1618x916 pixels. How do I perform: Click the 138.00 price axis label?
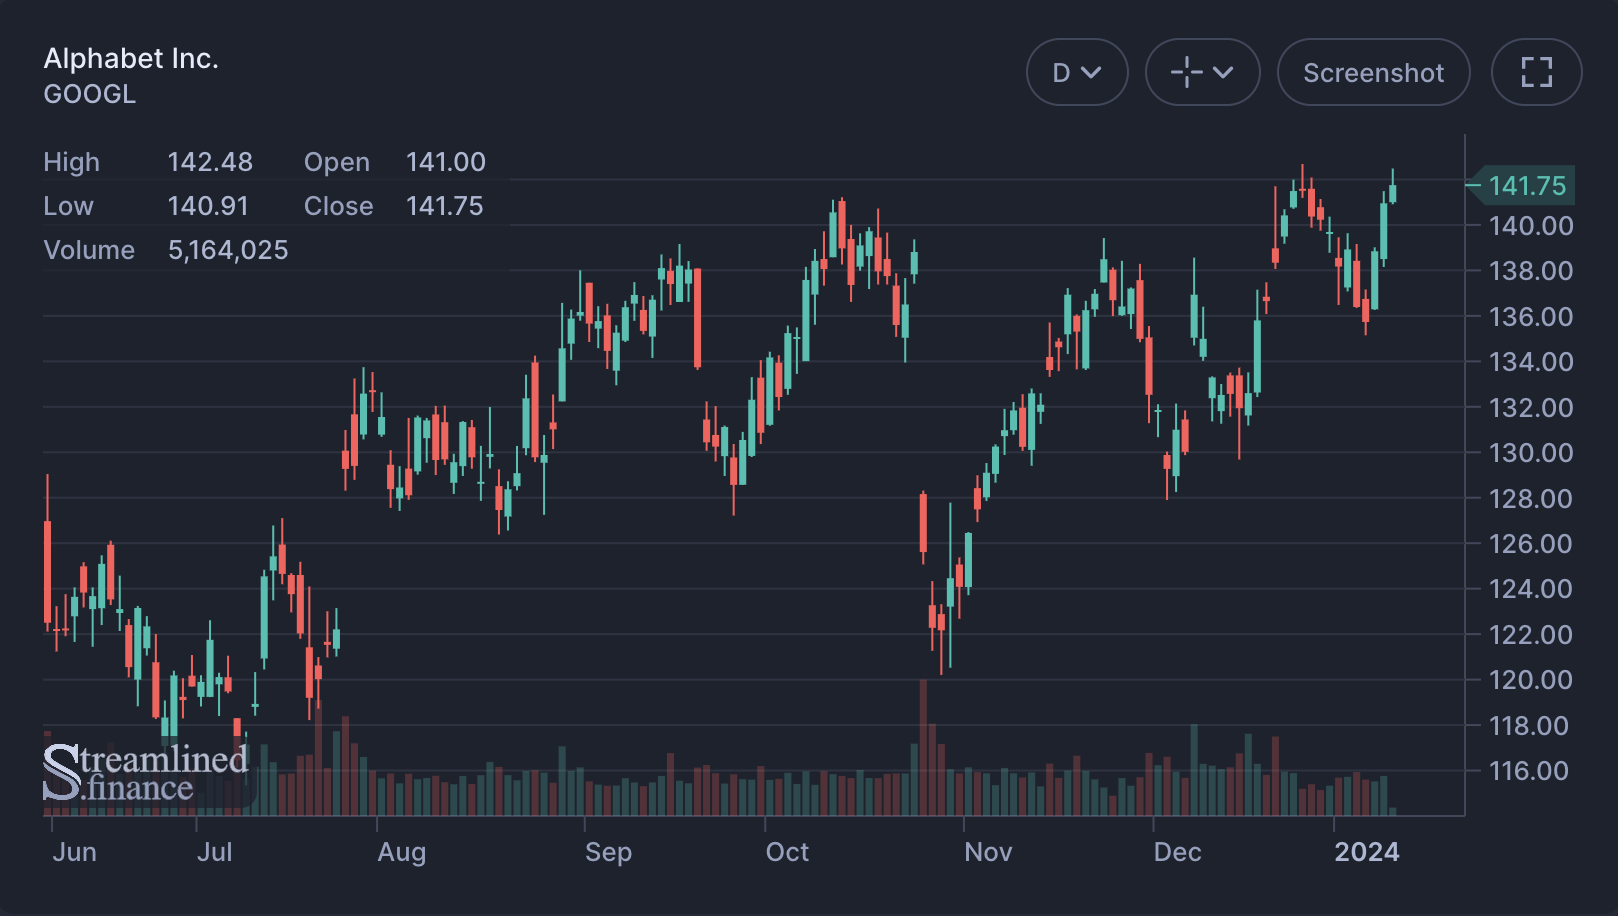(1531, 271)
